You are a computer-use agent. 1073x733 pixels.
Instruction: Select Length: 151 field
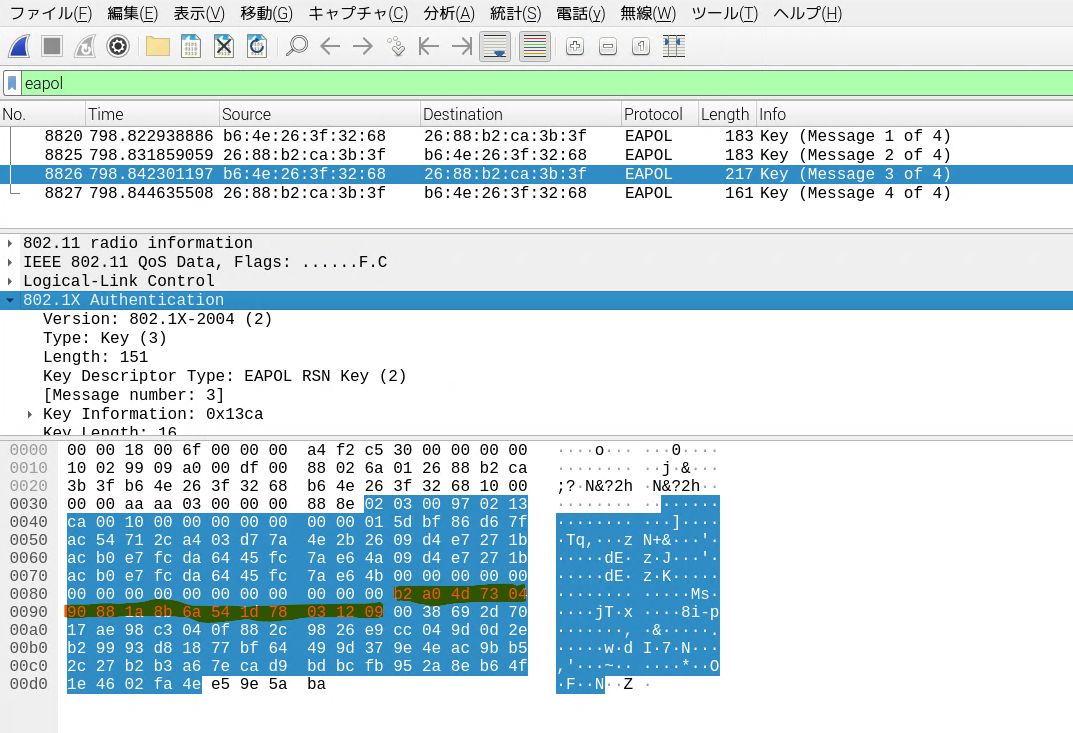click(95, 357)
